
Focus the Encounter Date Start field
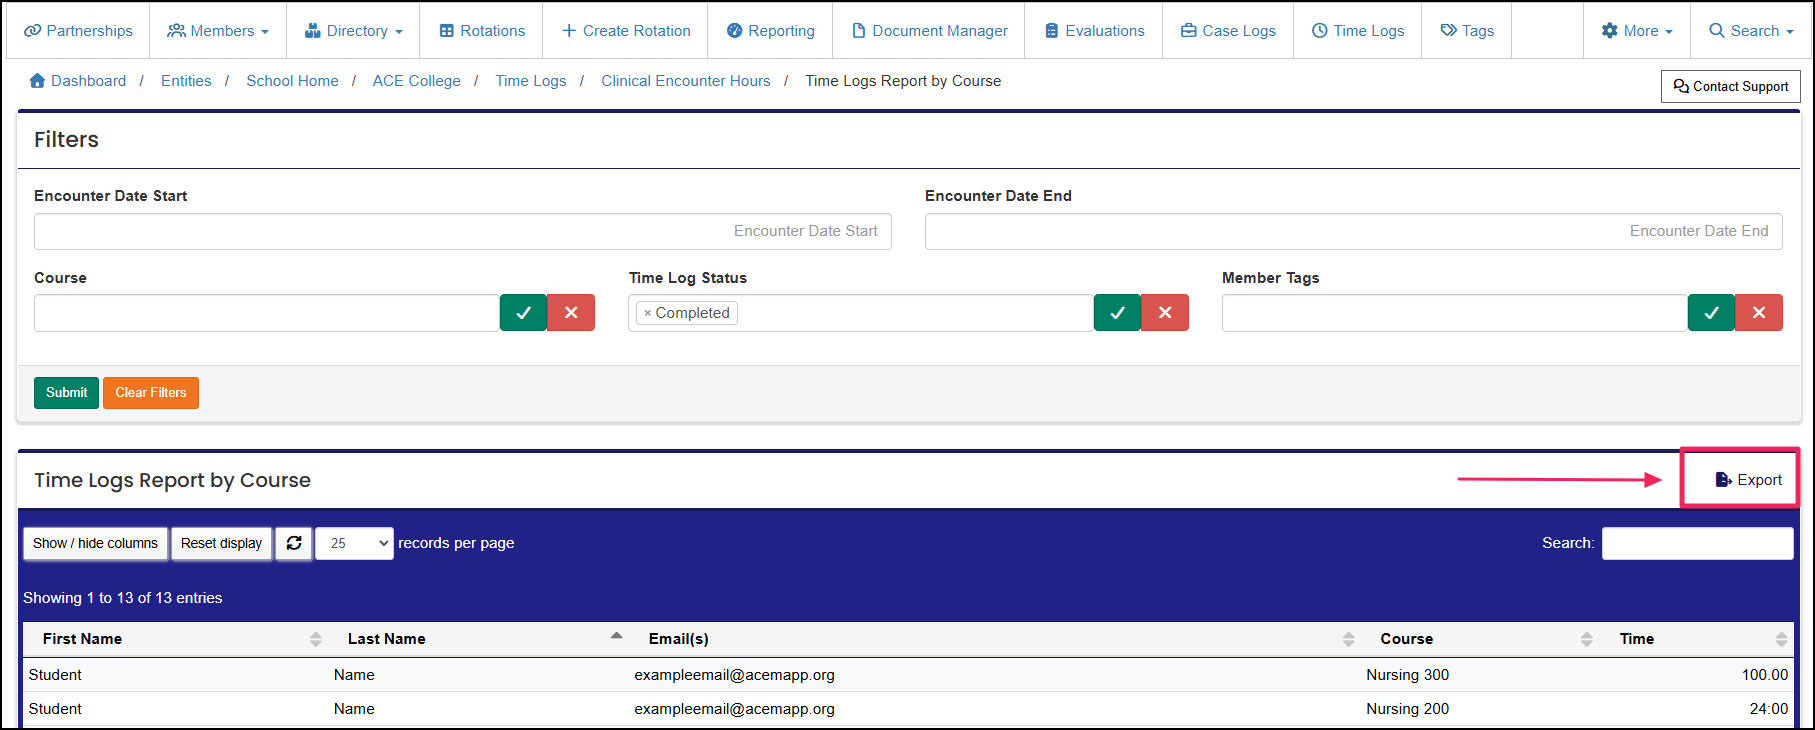pos(463,231)
